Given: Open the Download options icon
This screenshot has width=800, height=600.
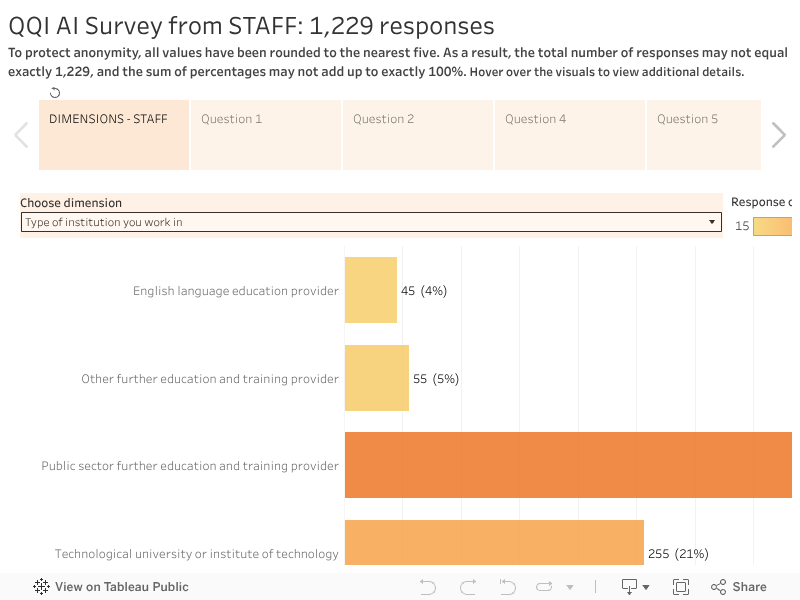Looking at the screenshot, I should point(635,587).
